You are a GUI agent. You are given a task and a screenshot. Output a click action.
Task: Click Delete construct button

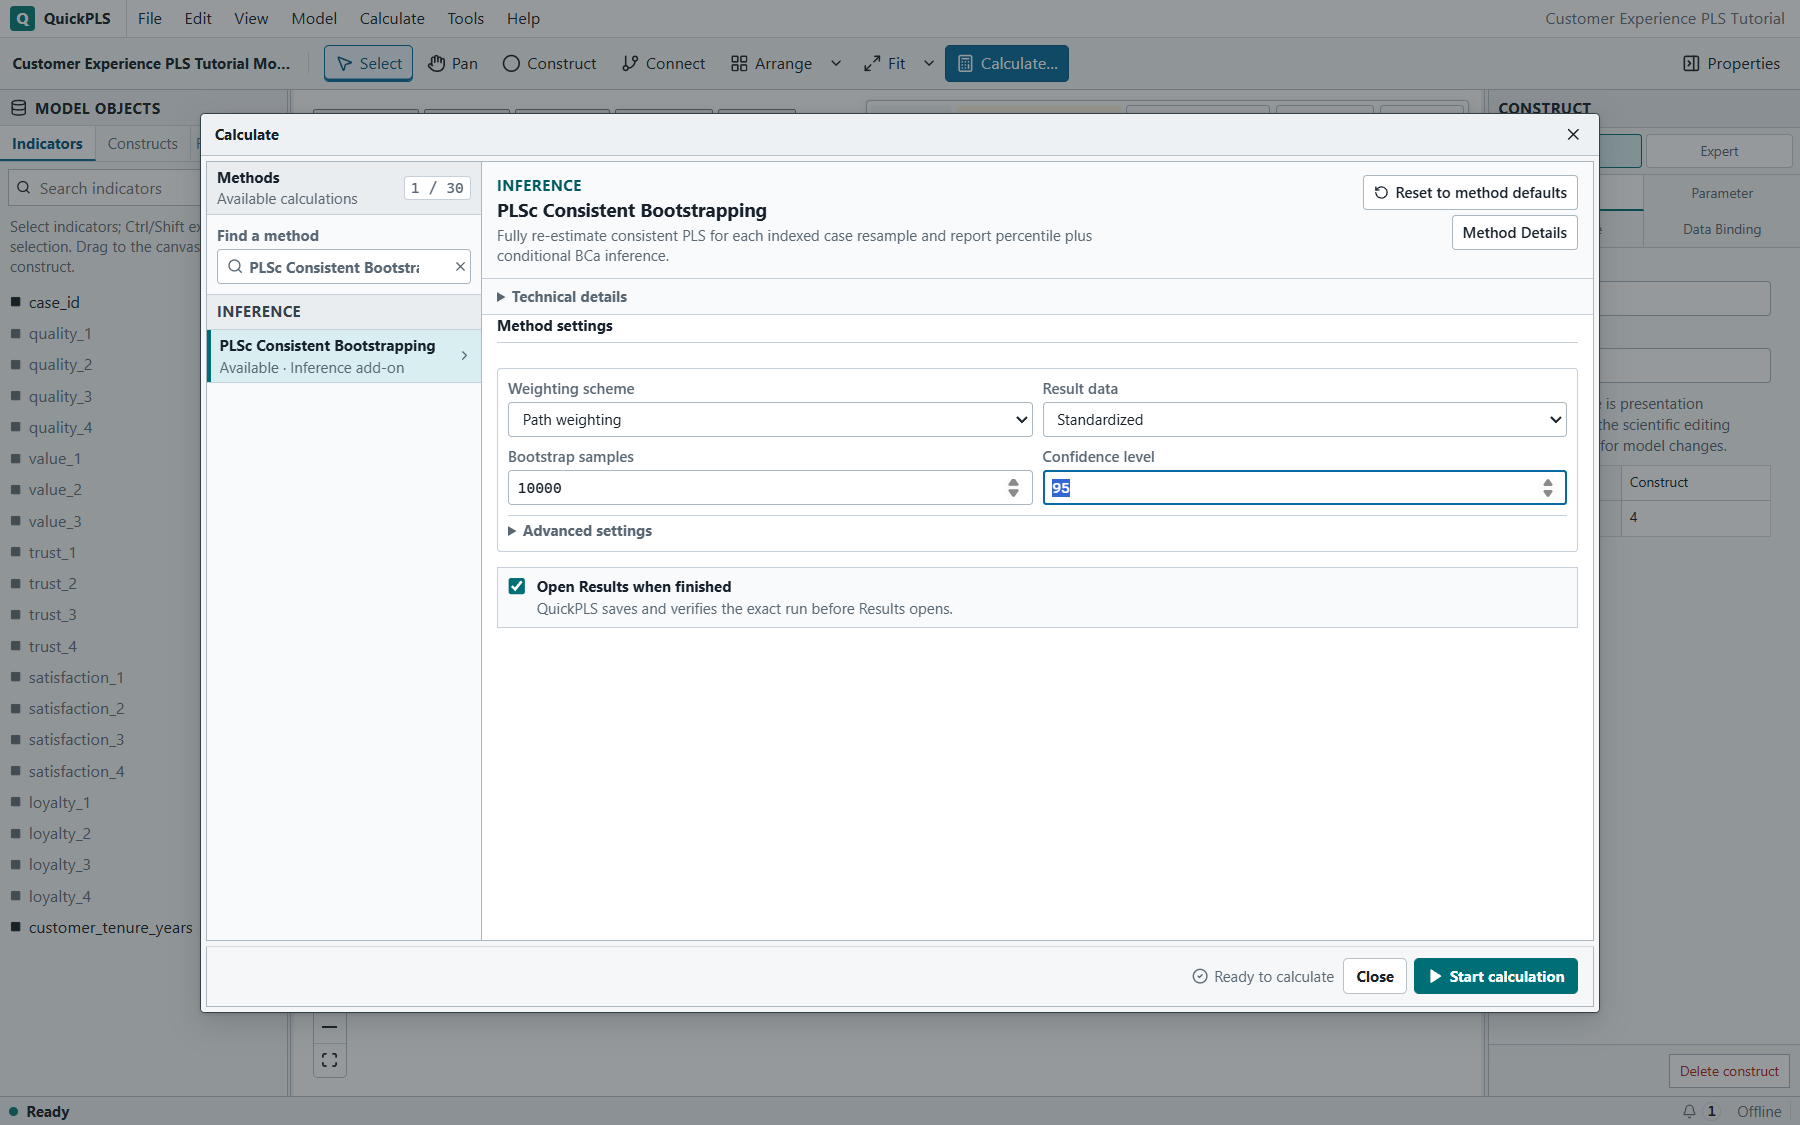click(1729, 1071)
